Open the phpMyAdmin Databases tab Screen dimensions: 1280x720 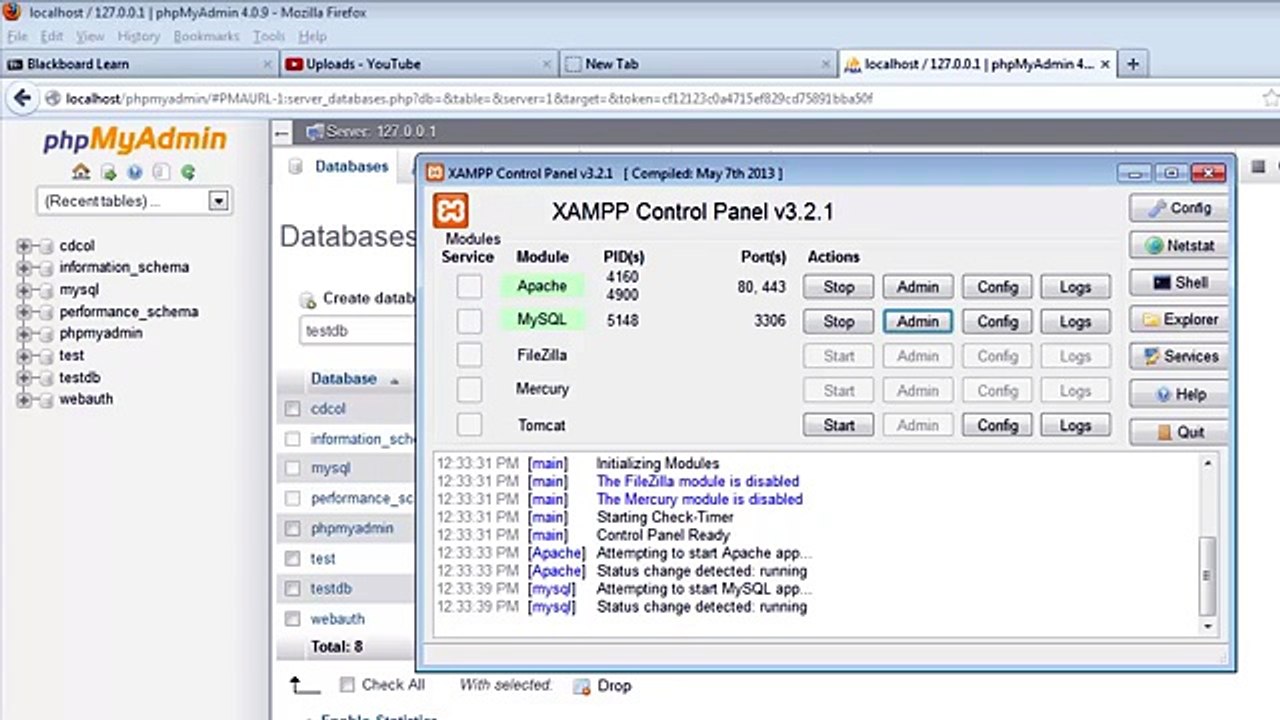pos(339,167)
